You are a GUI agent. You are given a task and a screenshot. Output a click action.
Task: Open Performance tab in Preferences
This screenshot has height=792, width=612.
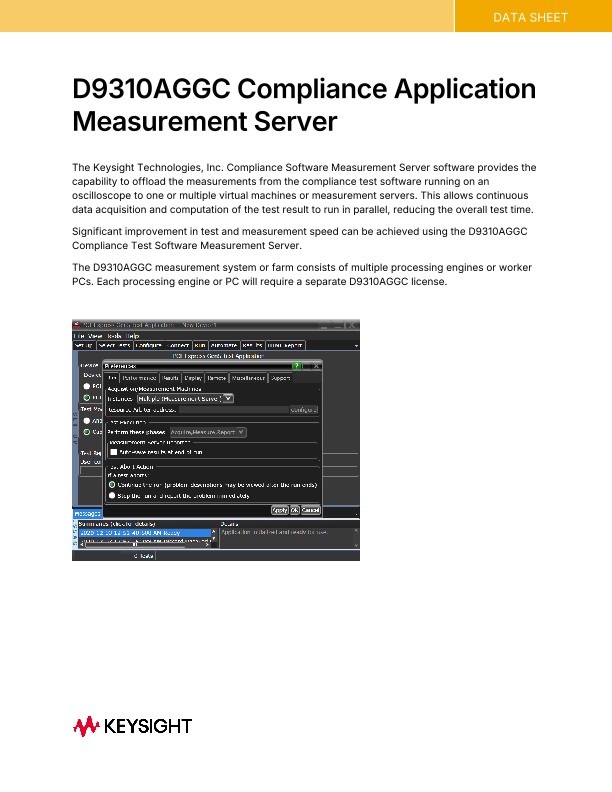(139, 378)
